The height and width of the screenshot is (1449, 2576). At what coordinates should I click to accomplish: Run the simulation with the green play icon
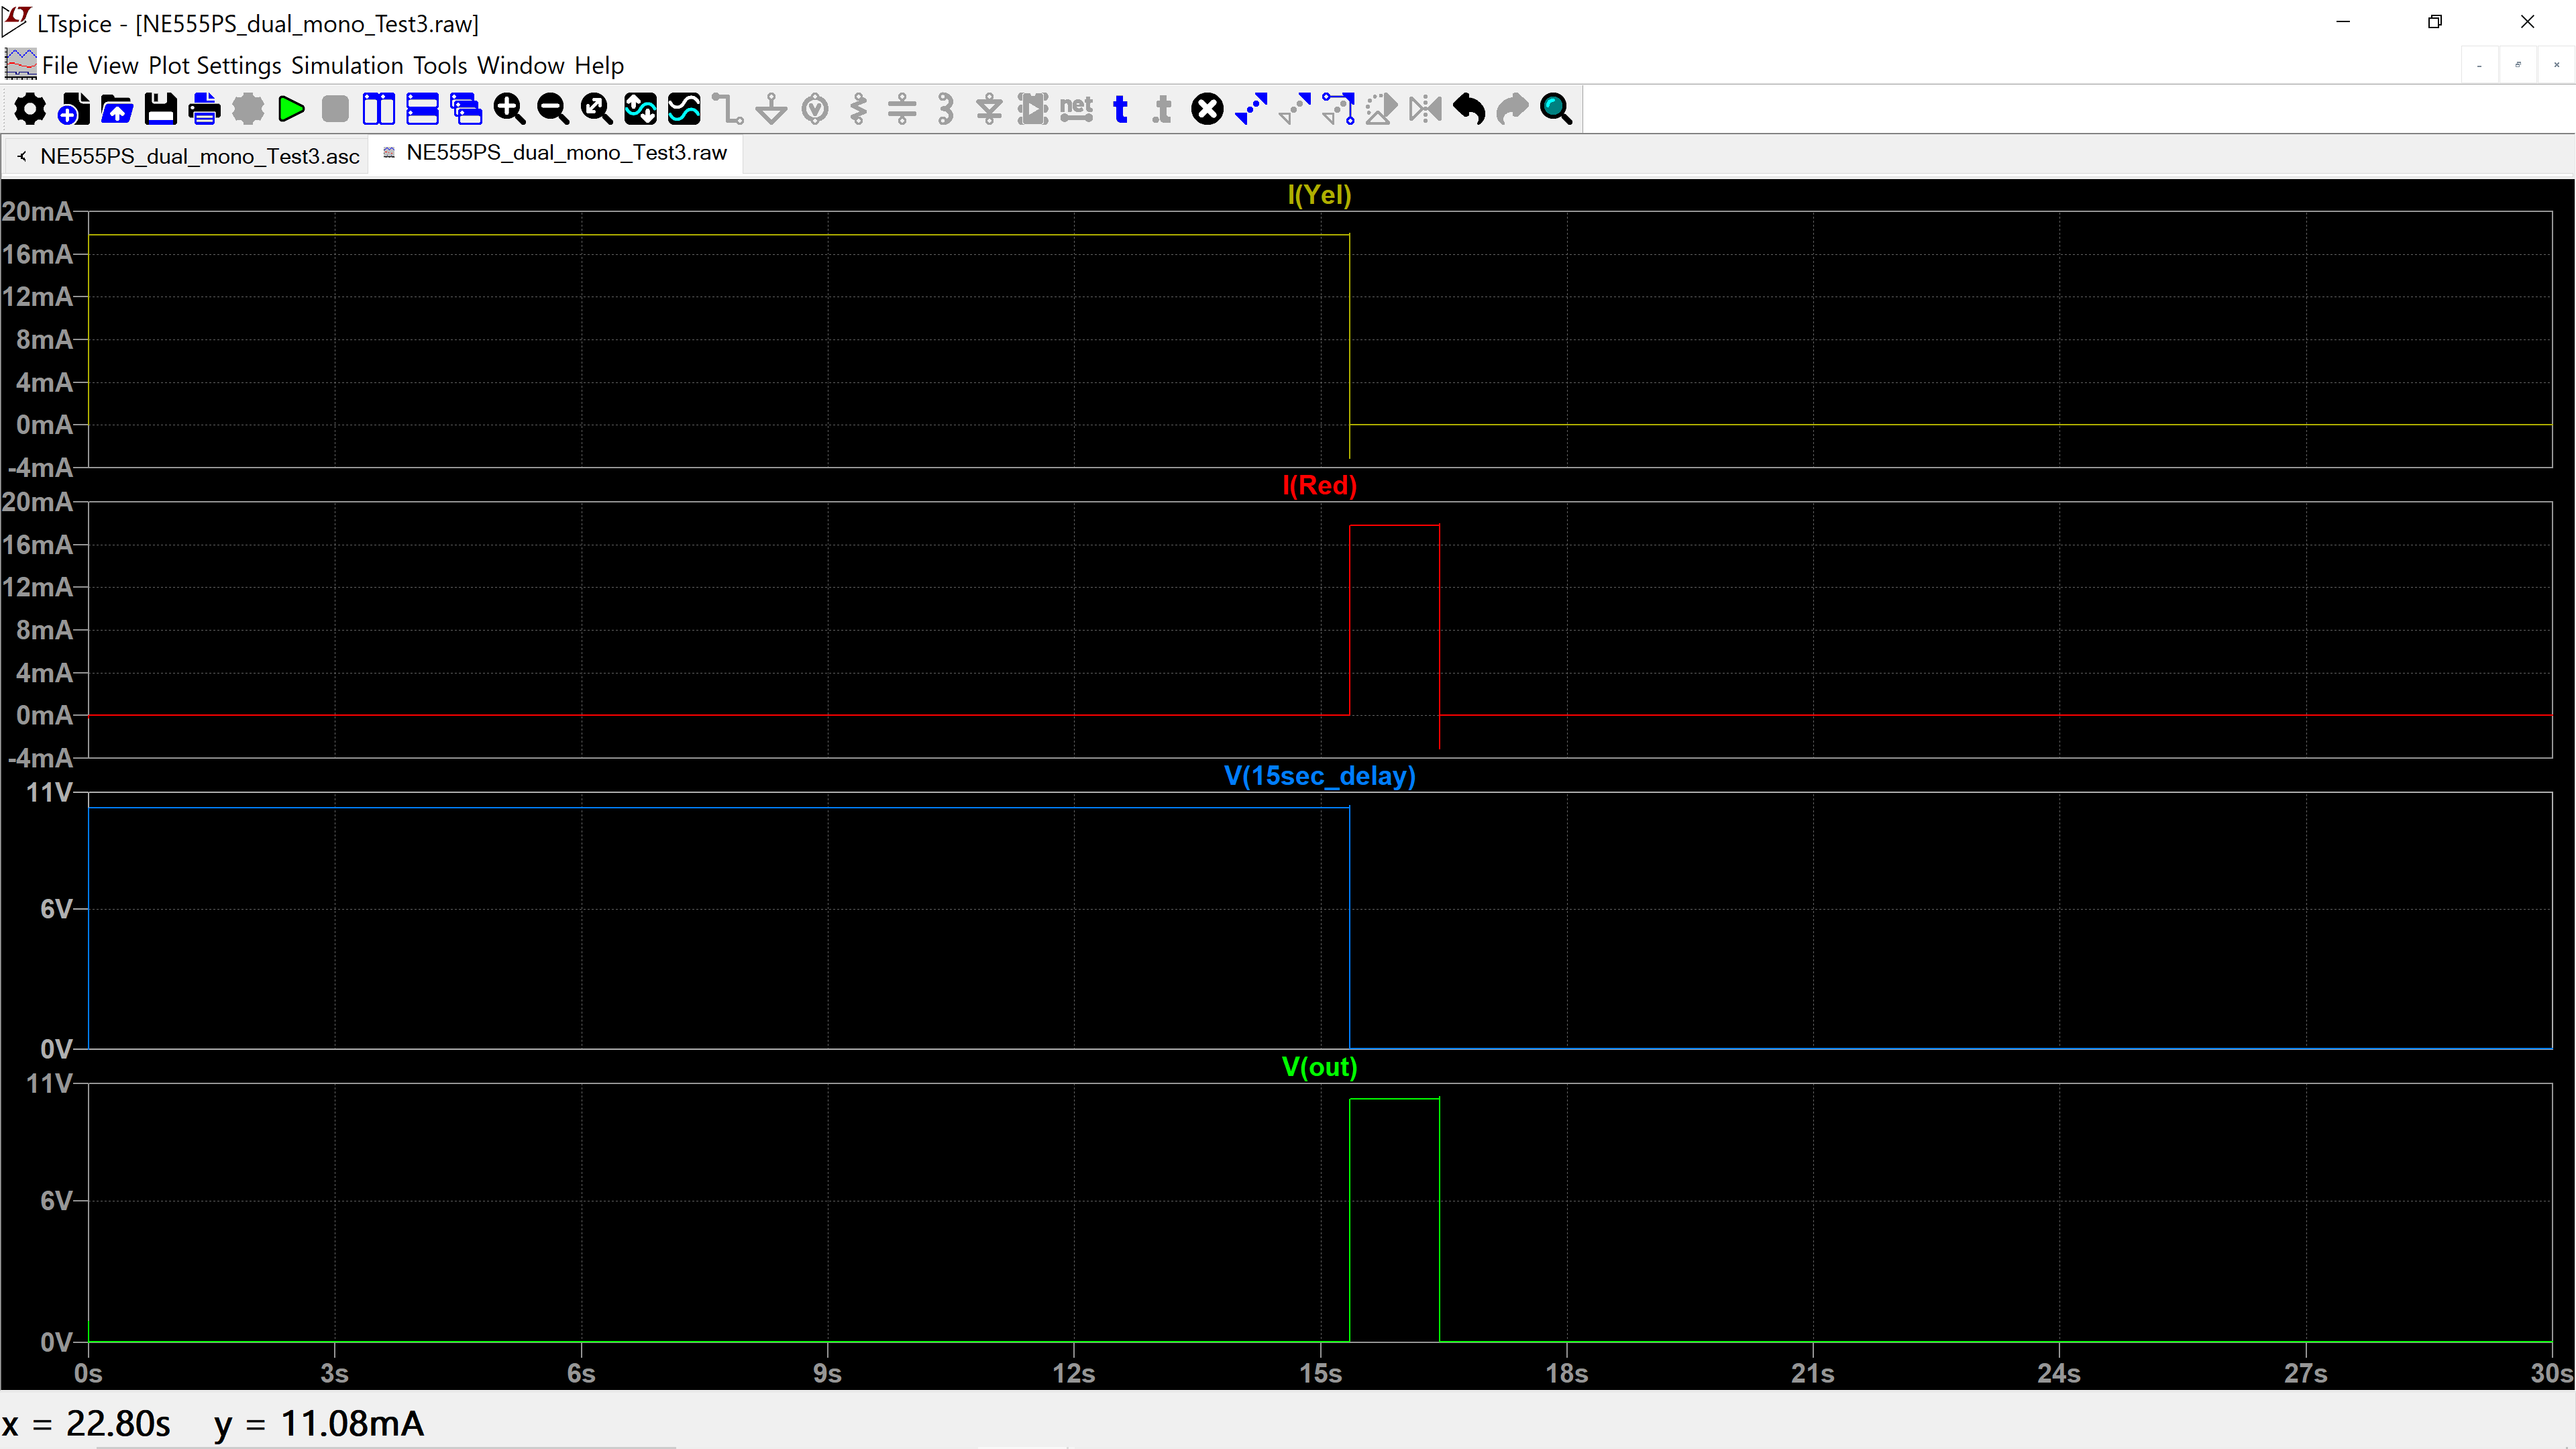click(291, 109)
